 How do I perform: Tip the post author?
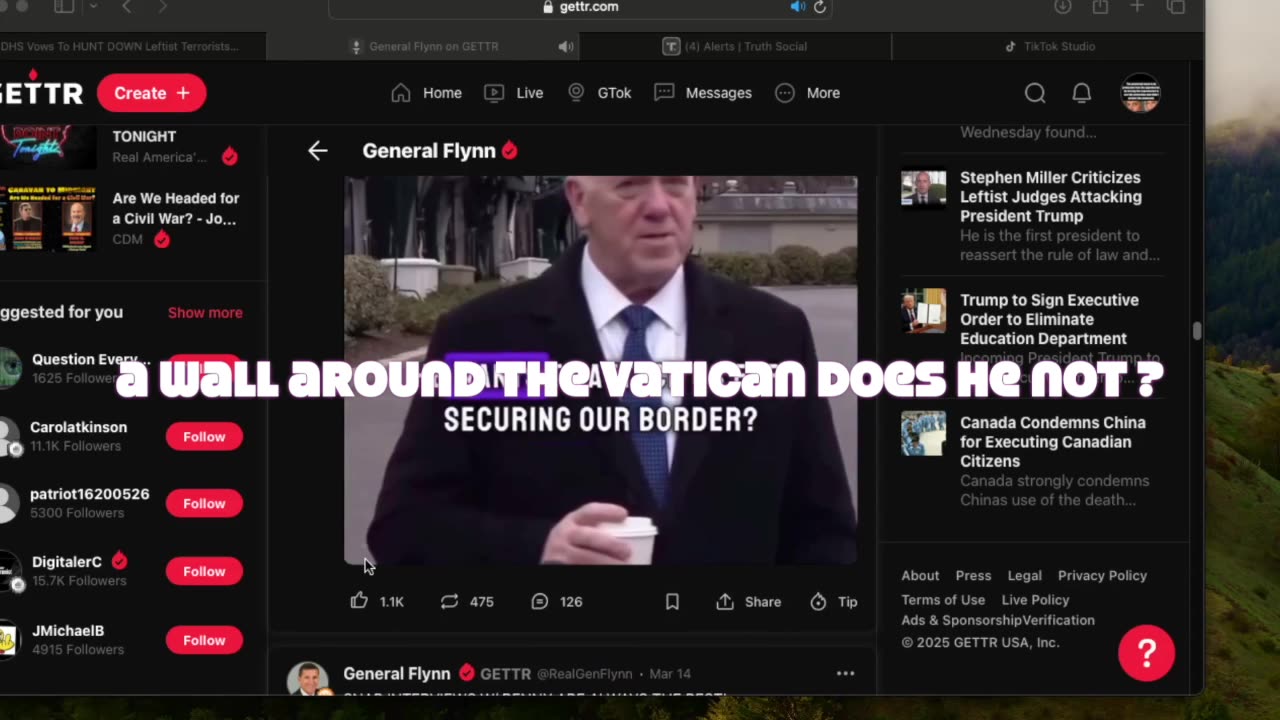[833, 601]
